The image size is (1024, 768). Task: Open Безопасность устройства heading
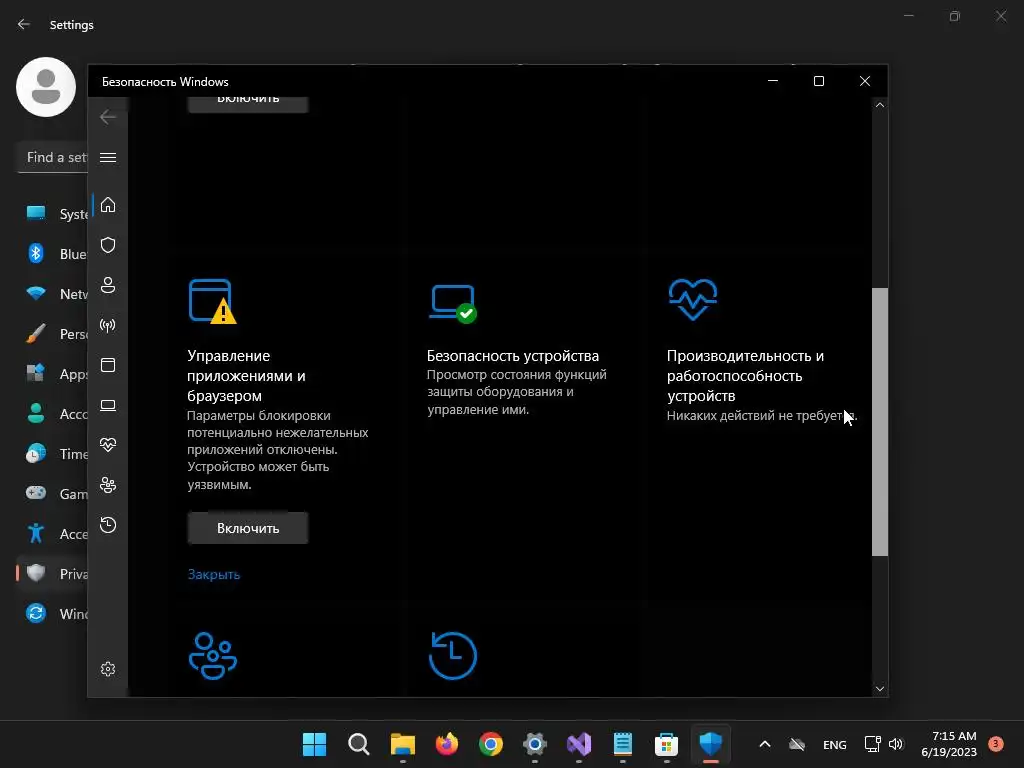513,356
